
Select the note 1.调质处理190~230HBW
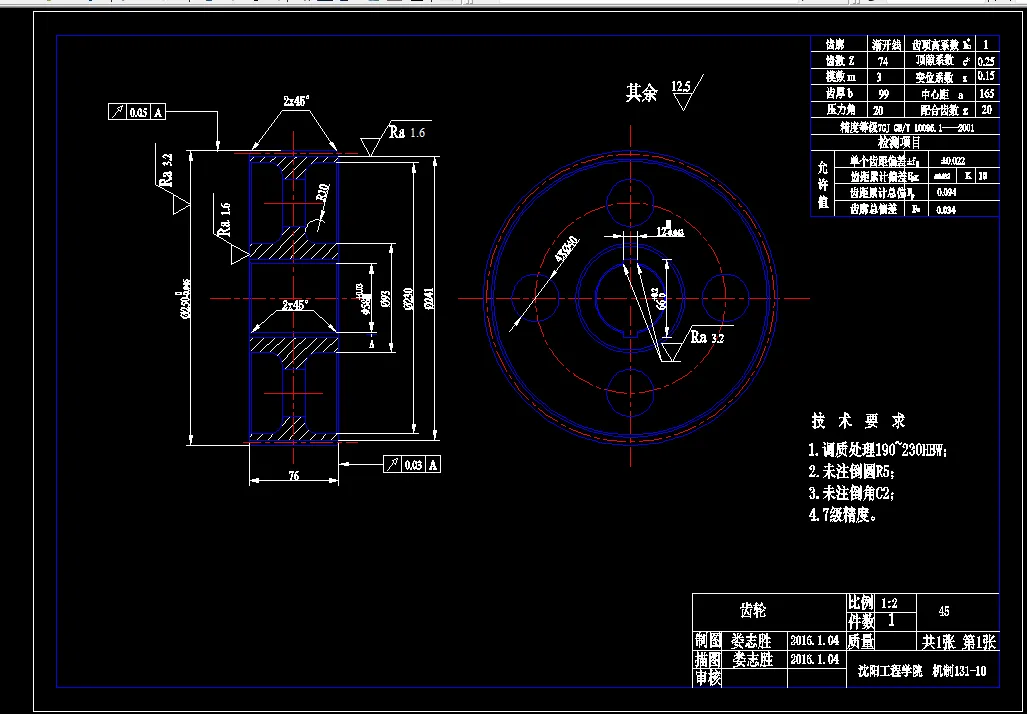tap(878, 450)
